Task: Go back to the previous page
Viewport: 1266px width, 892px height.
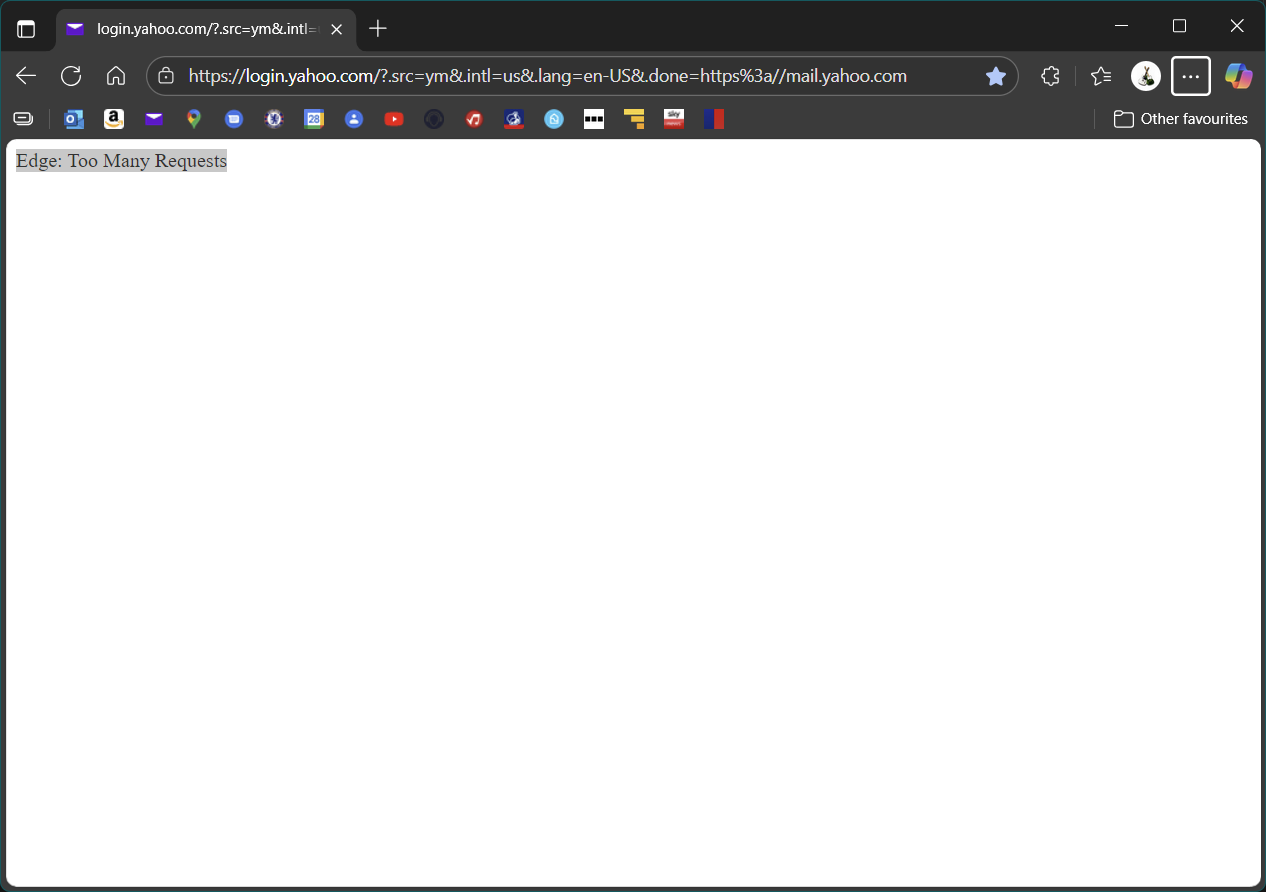Action: point(26,76)
